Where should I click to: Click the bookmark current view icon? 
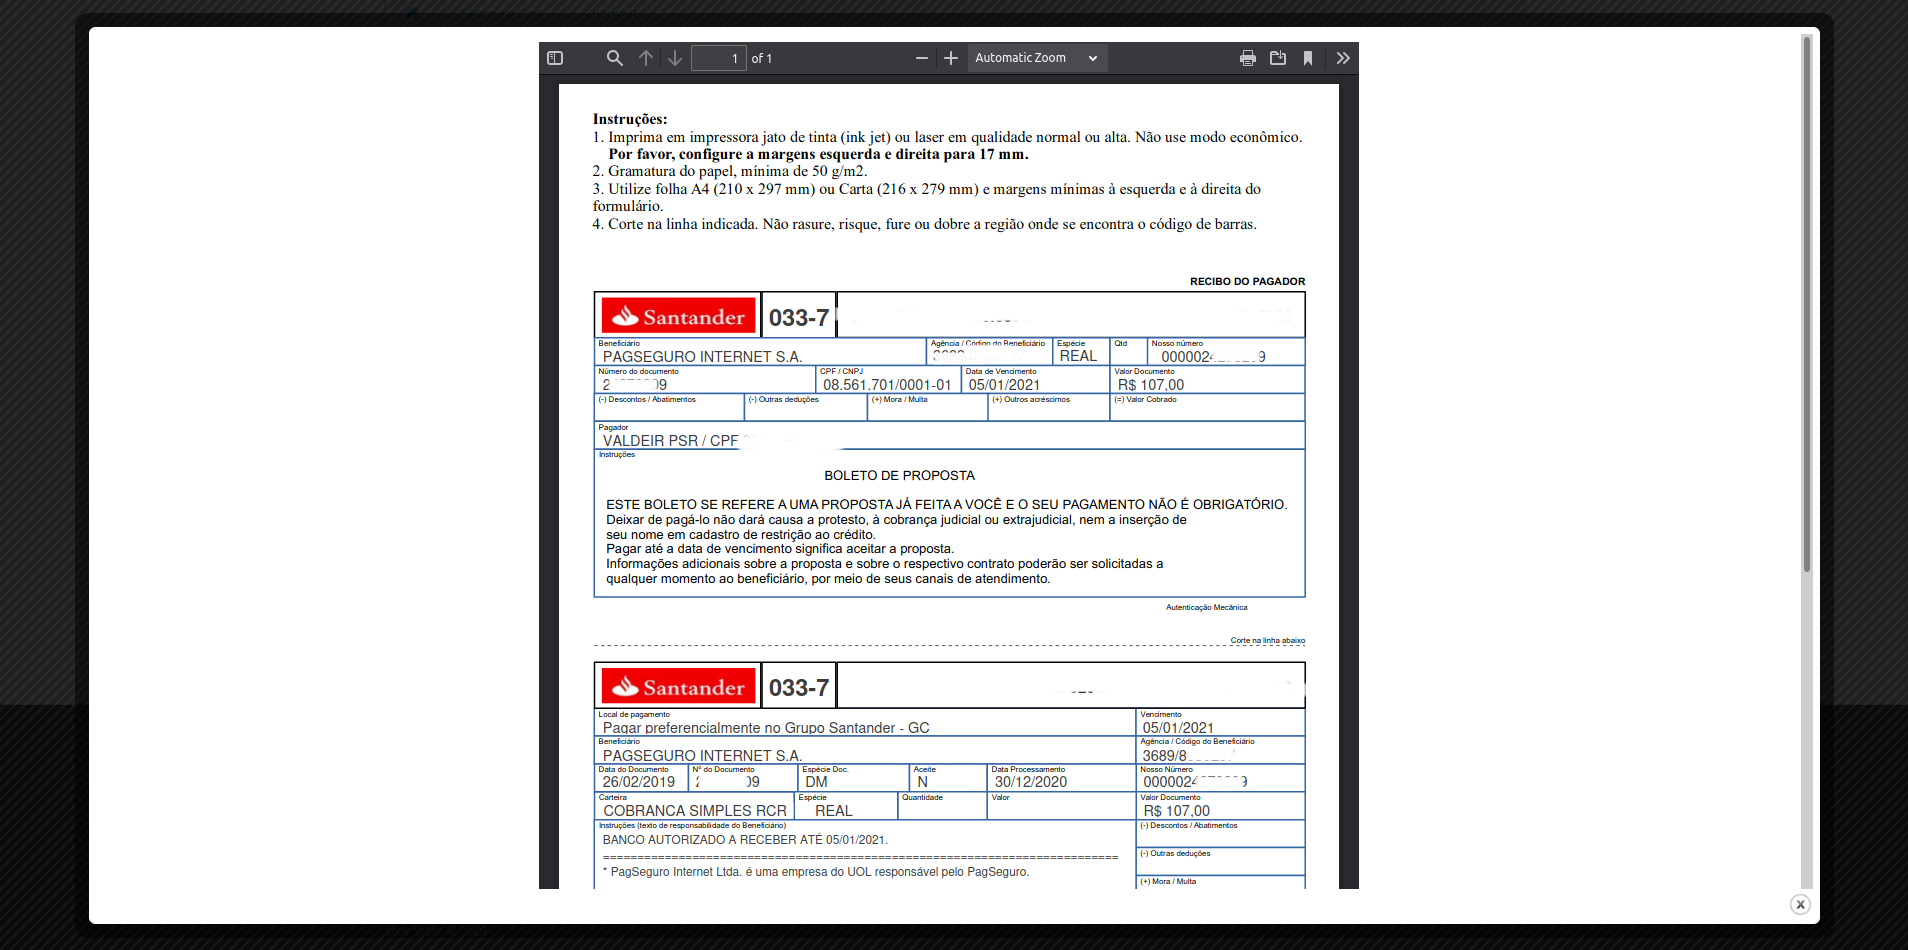pyautogui.click(x=1308, y=58)
